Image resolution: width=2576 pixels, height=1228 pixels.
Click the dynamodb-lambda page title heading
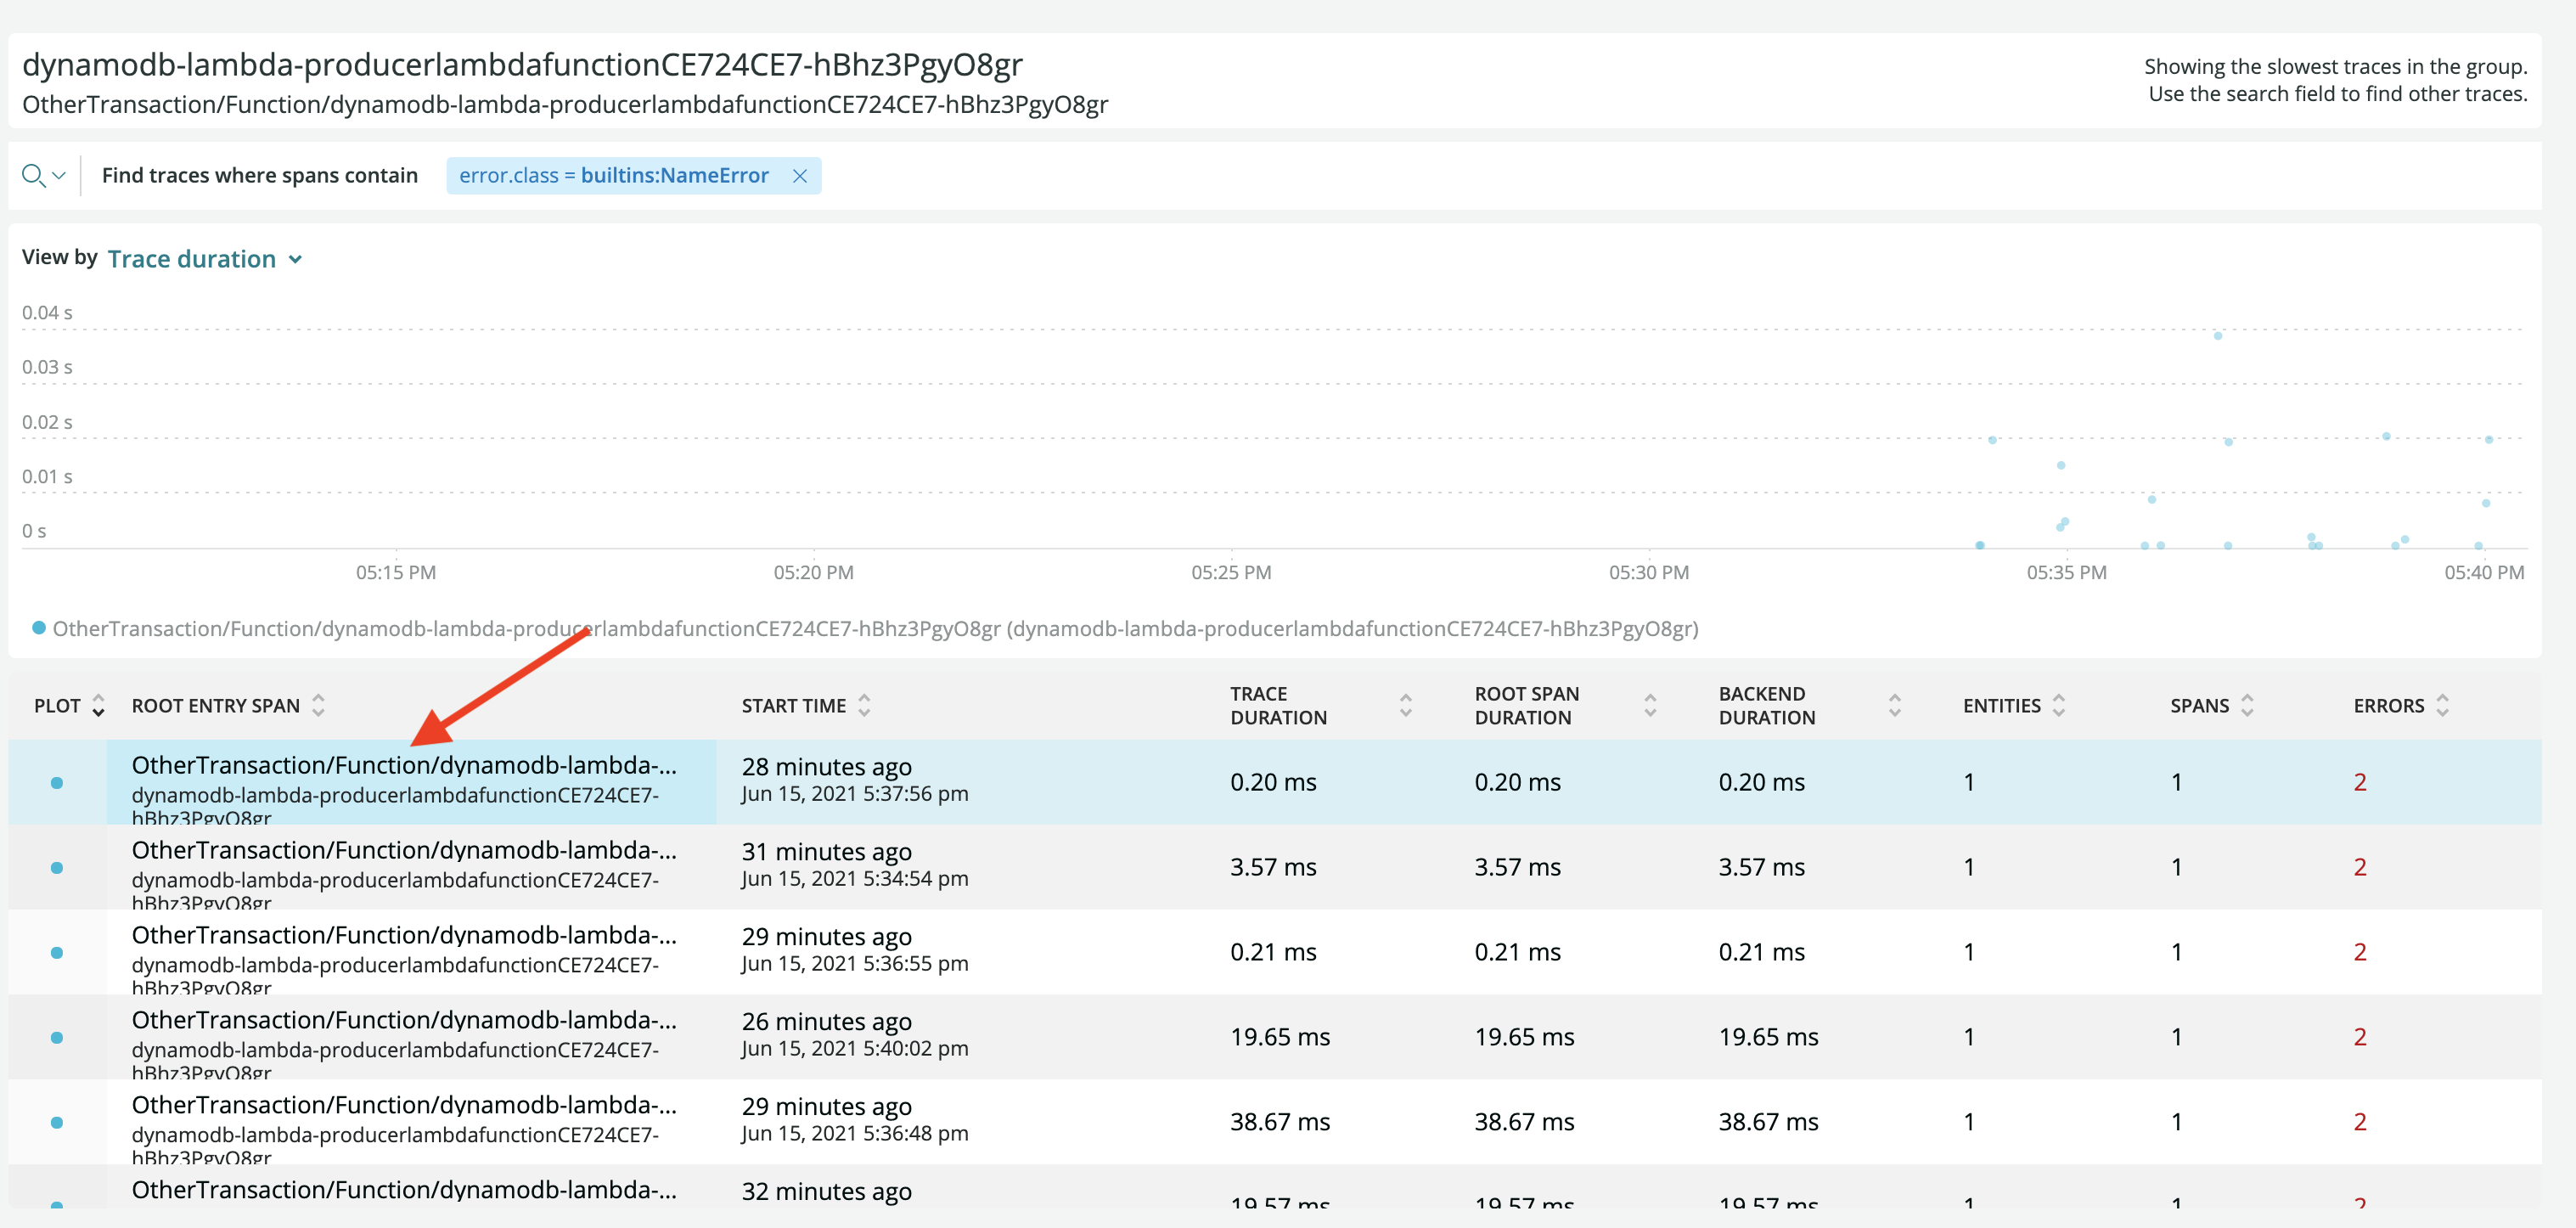coord(522,65)
